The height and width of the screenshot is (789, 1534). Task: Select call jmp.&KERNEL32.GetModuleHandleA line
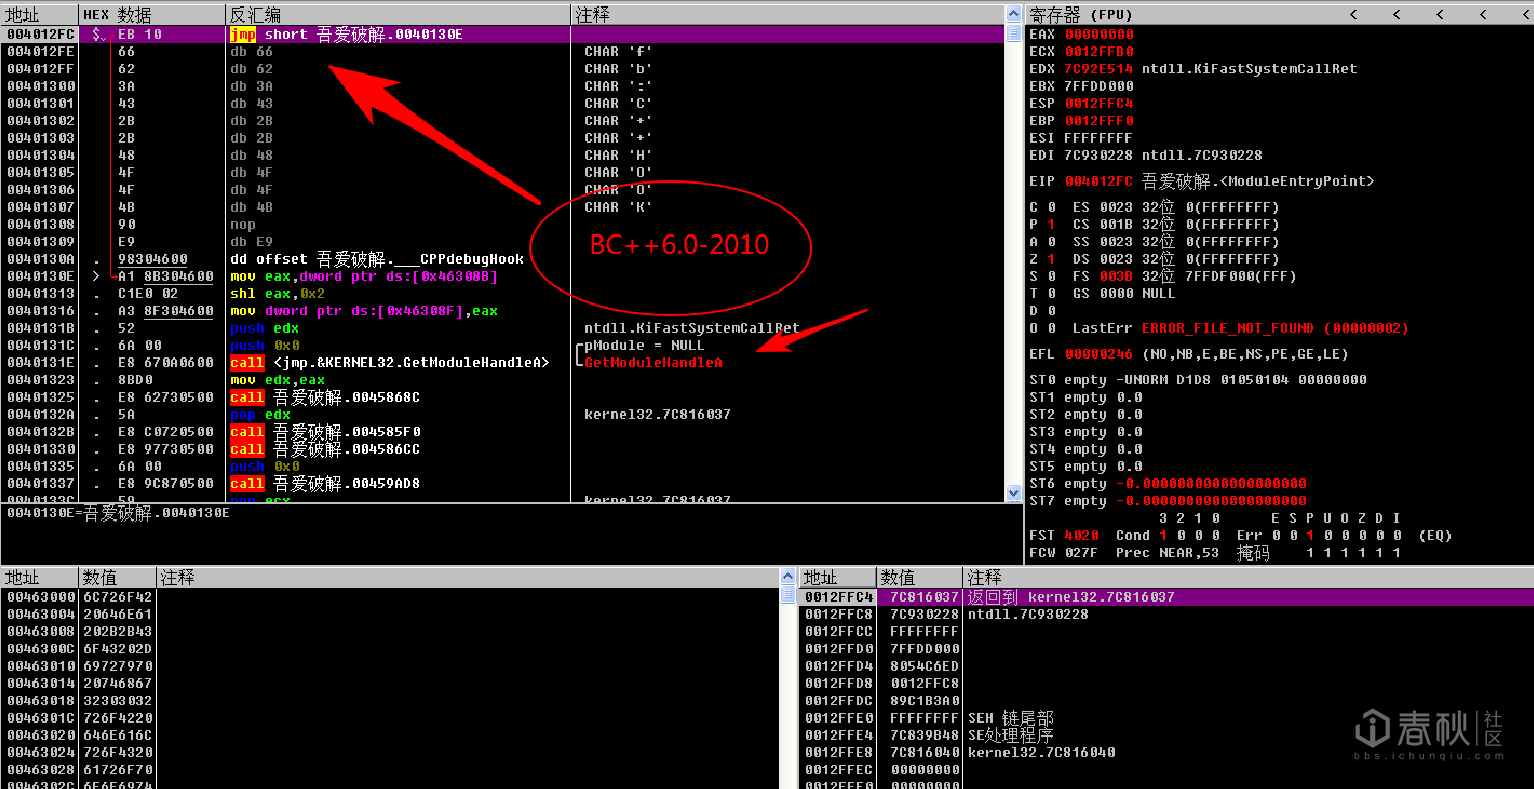click(x=503, y=362)
